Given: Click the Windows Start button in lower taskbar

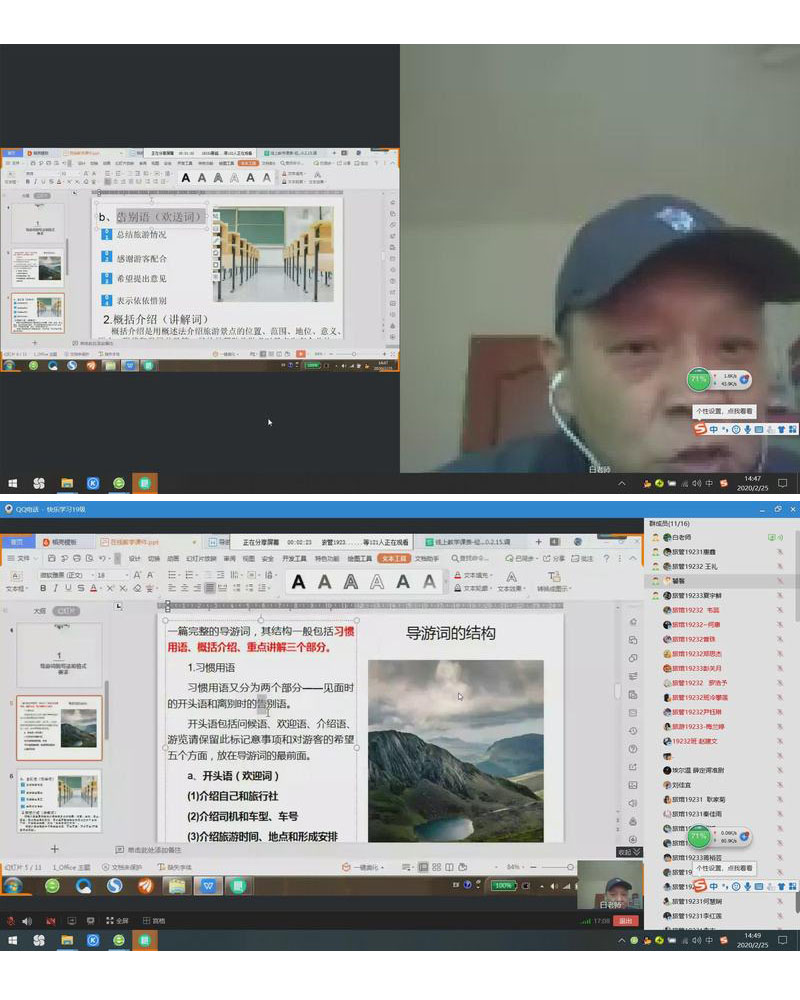Looking at the screenshot, I should [14, 940].
